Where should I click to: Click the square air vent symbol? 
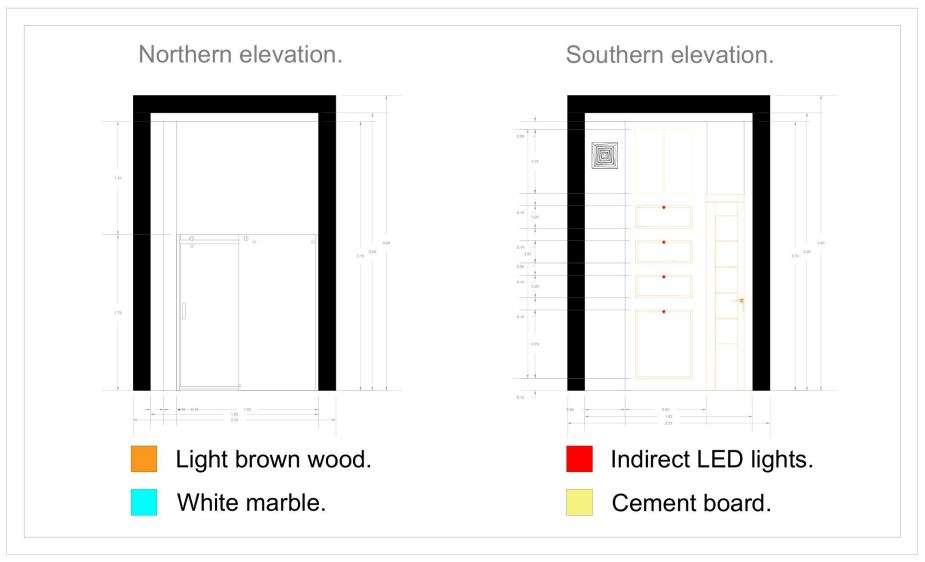coord(605,157)
